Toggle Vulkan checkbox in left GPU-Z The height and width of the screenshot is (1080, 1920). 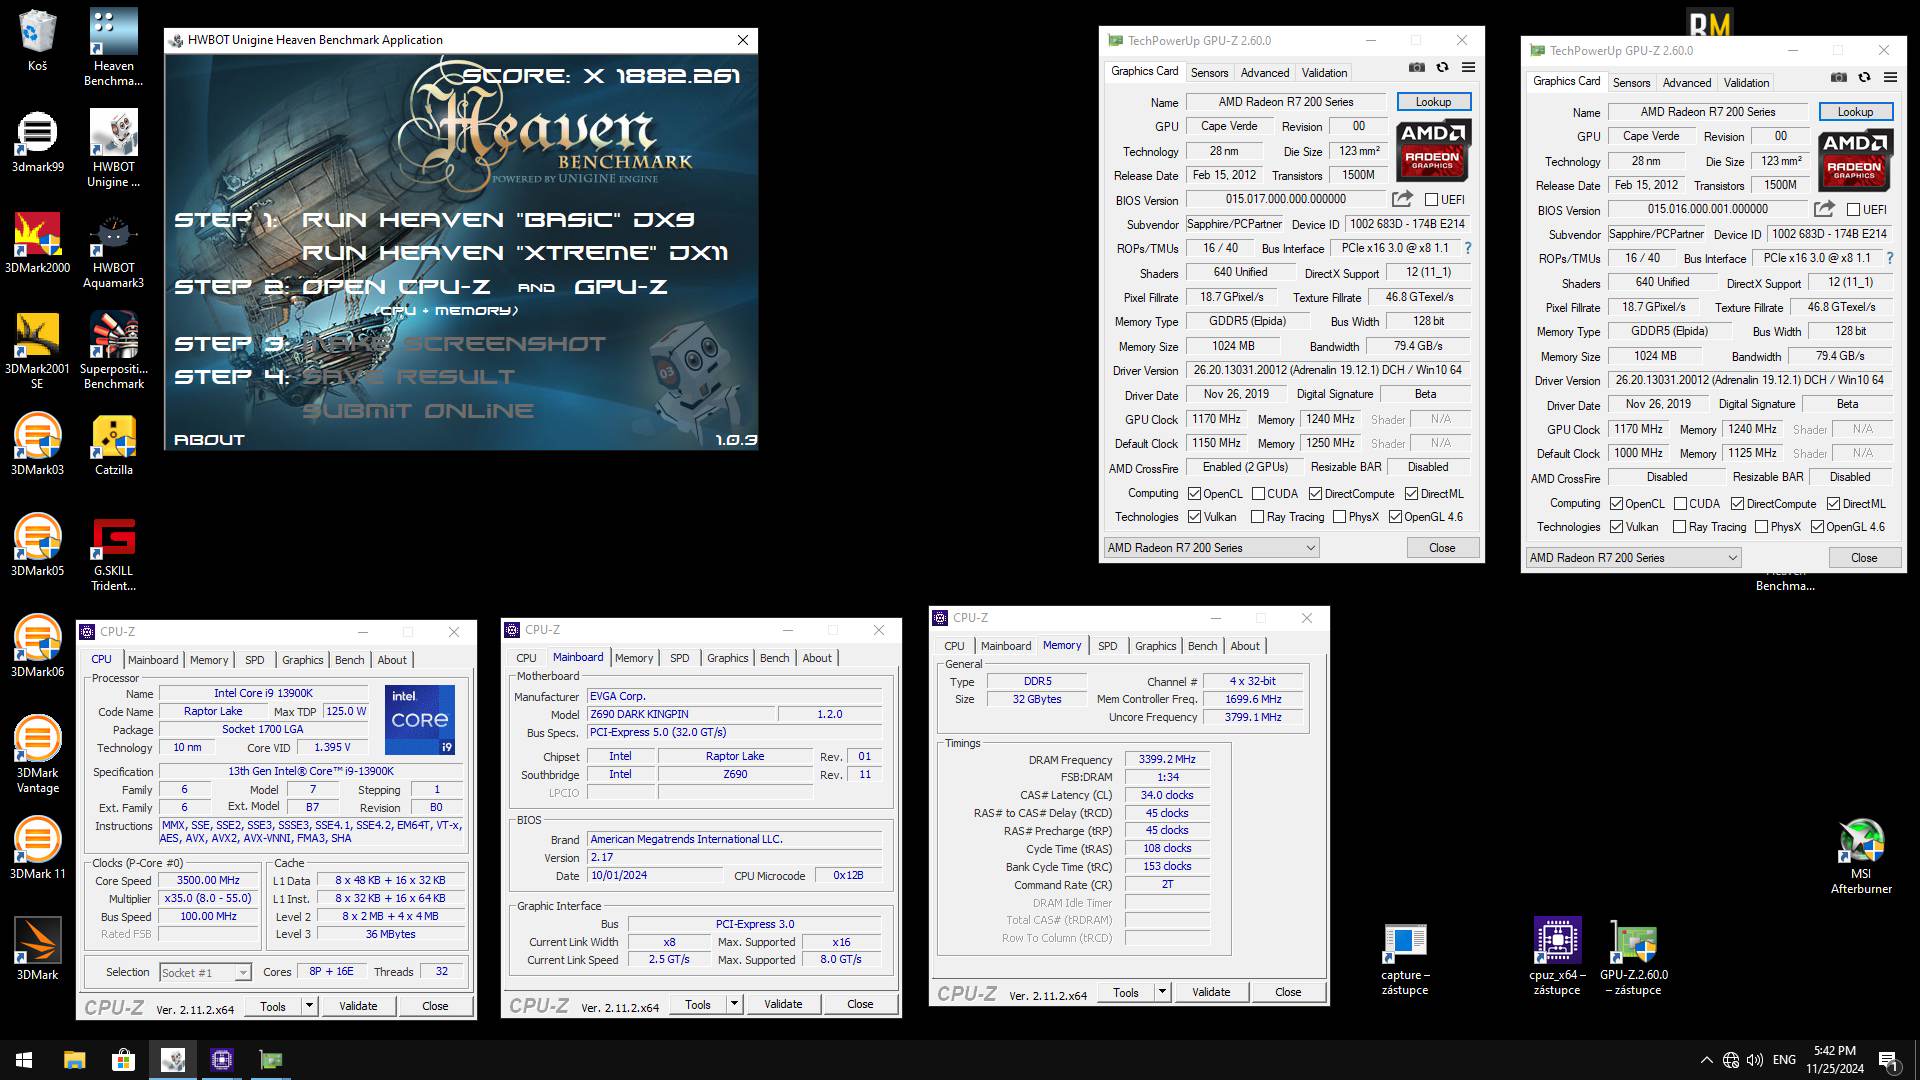[x=1194, y=517]
